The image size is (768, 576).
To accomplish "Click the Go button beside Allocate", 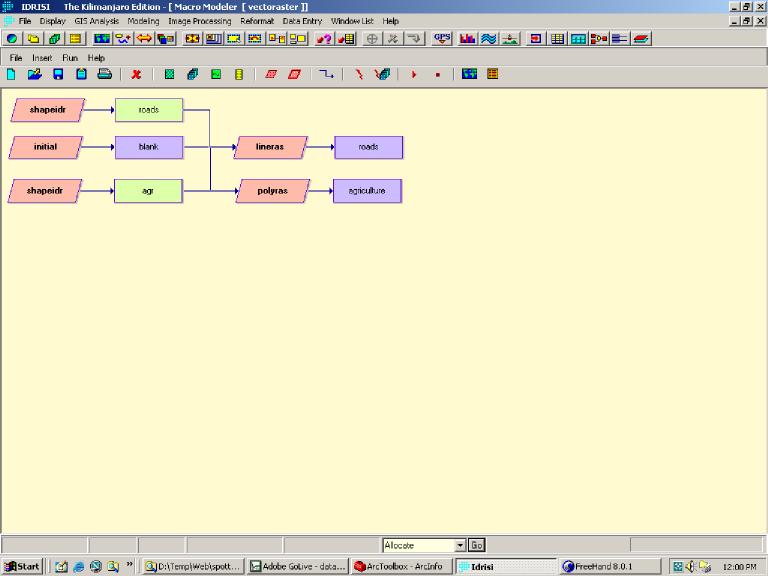I will (477, 545).
